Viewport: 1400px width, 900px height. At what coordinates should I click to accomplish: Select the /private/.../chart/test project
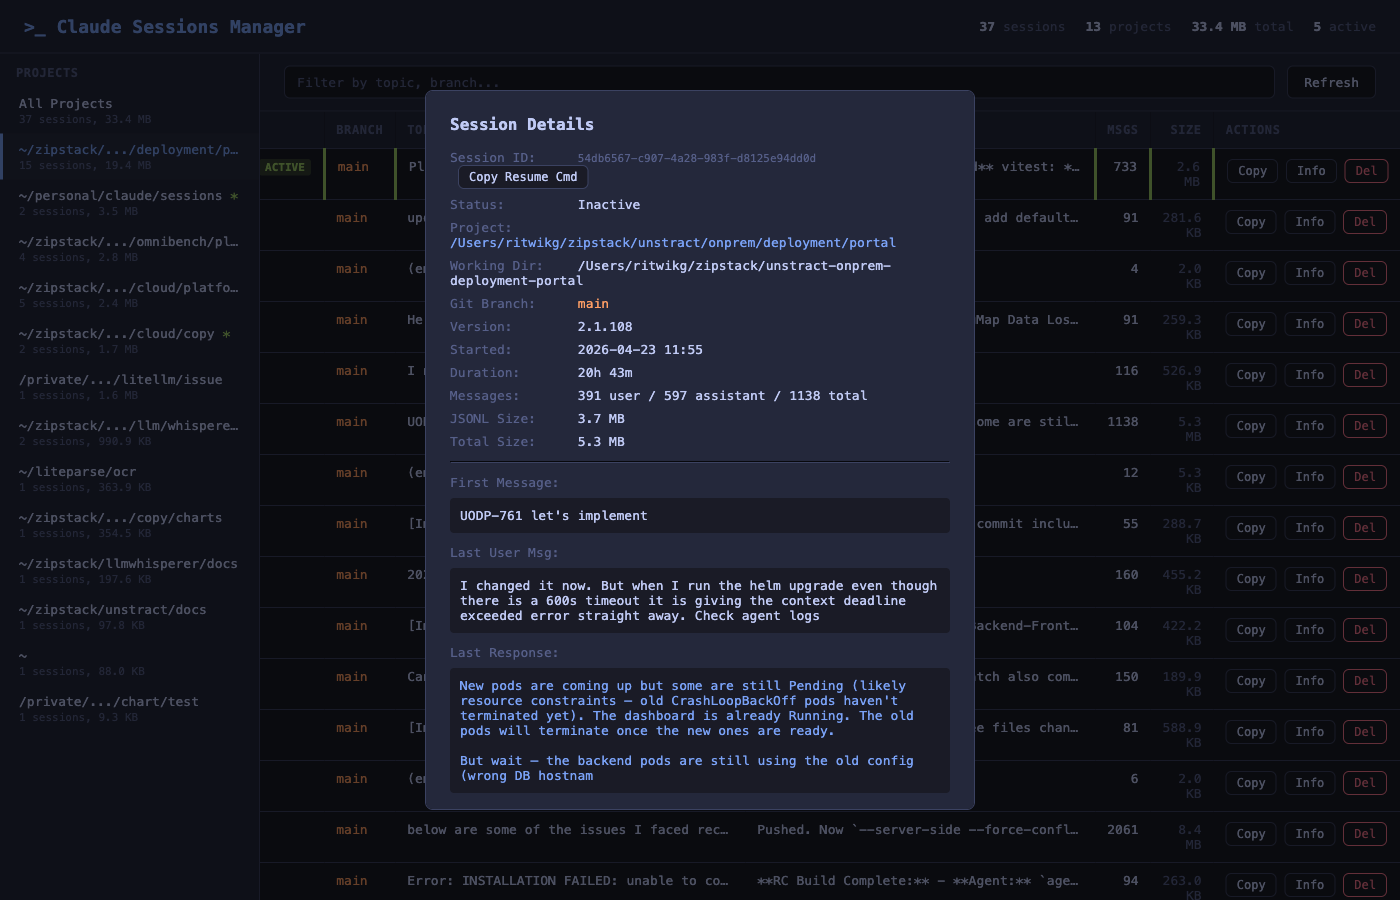109,702
